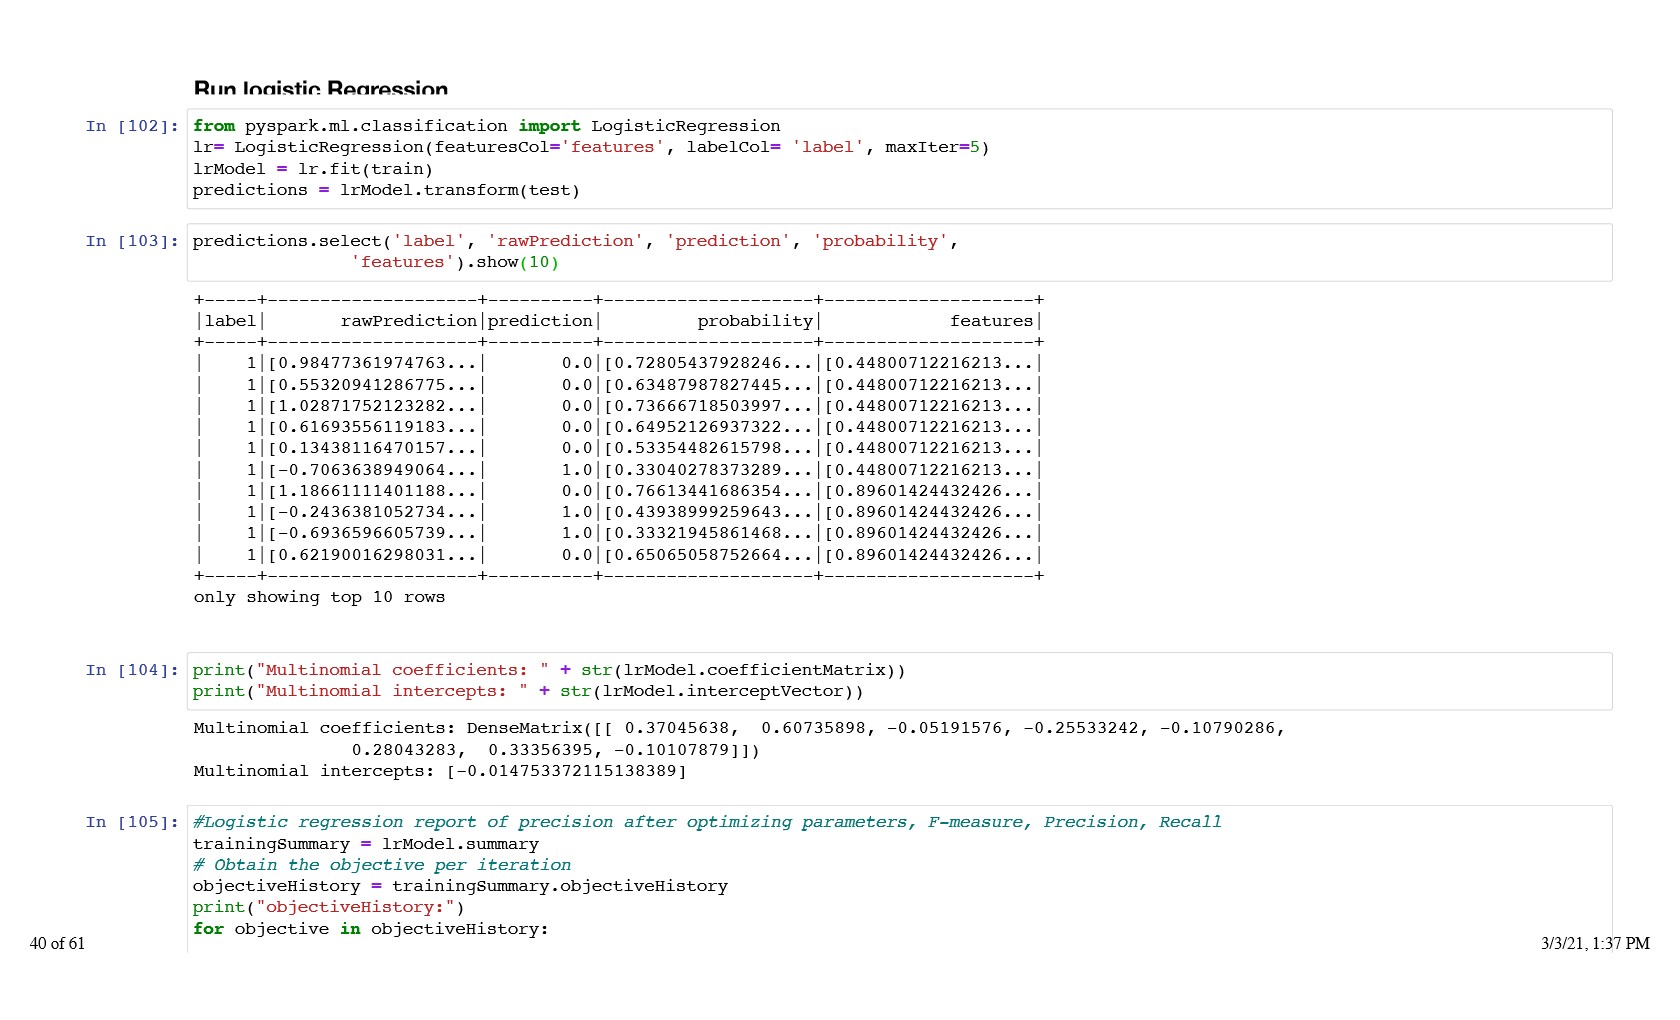Viewport: 1680px width, 1020px height.
Task: Click the predictions = lrModel.transform(test) line
Action: 386,190
